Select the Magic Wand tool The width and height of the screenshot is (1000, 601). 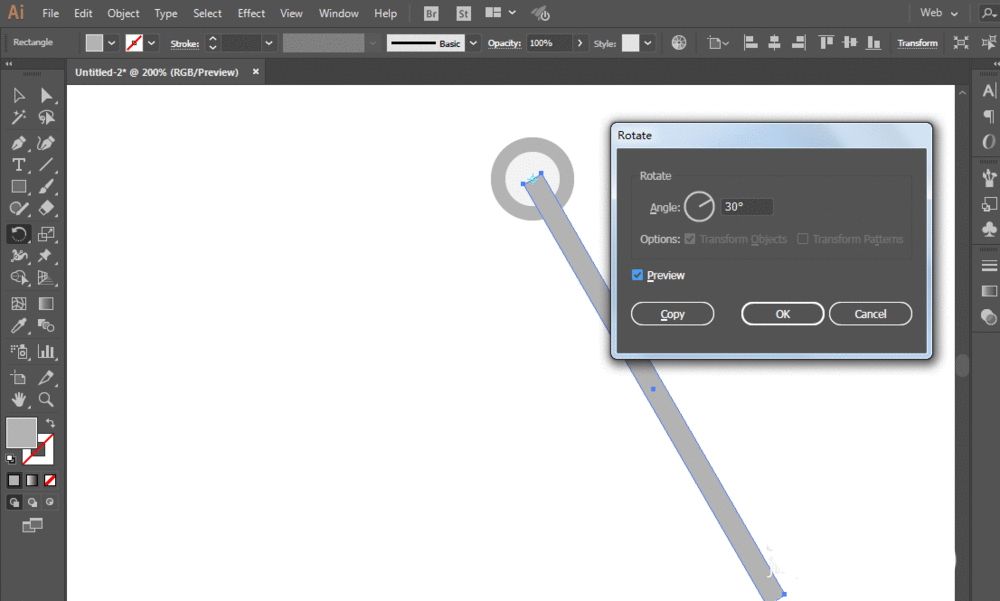point(18,118)
